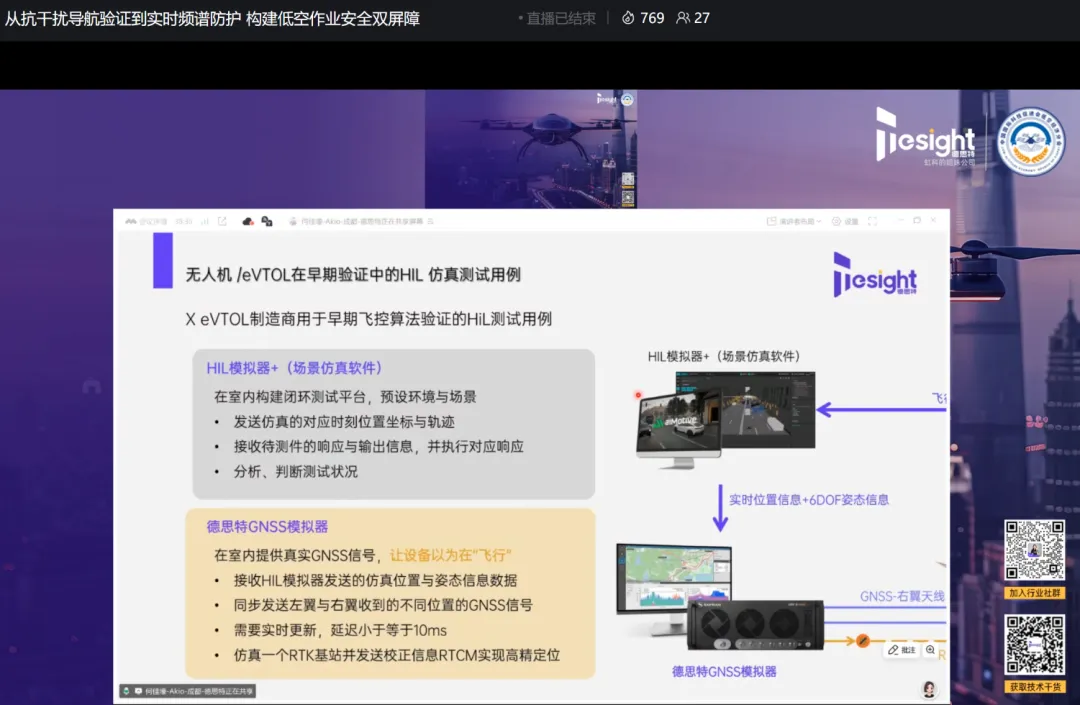The width and height of the screenshot is (1080, 705).
Task: Click the keyboard shortcut icon beside cloud recording
Action: 268,219
